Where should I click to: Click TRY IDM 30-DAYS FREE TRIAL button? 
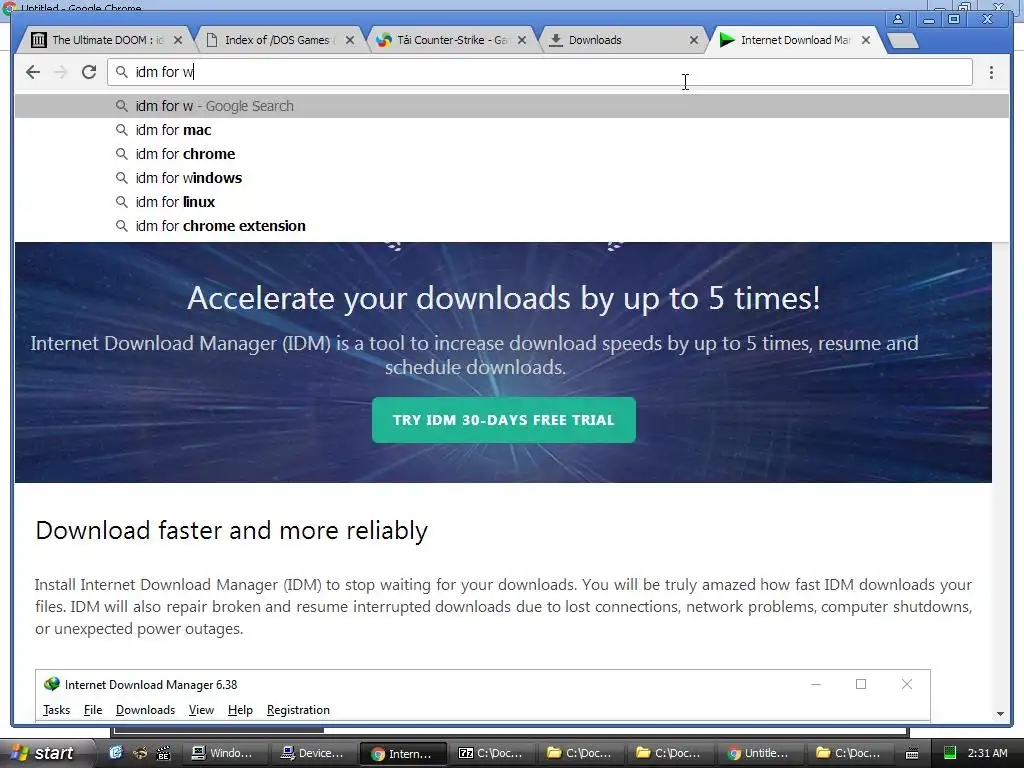(504, 420)
